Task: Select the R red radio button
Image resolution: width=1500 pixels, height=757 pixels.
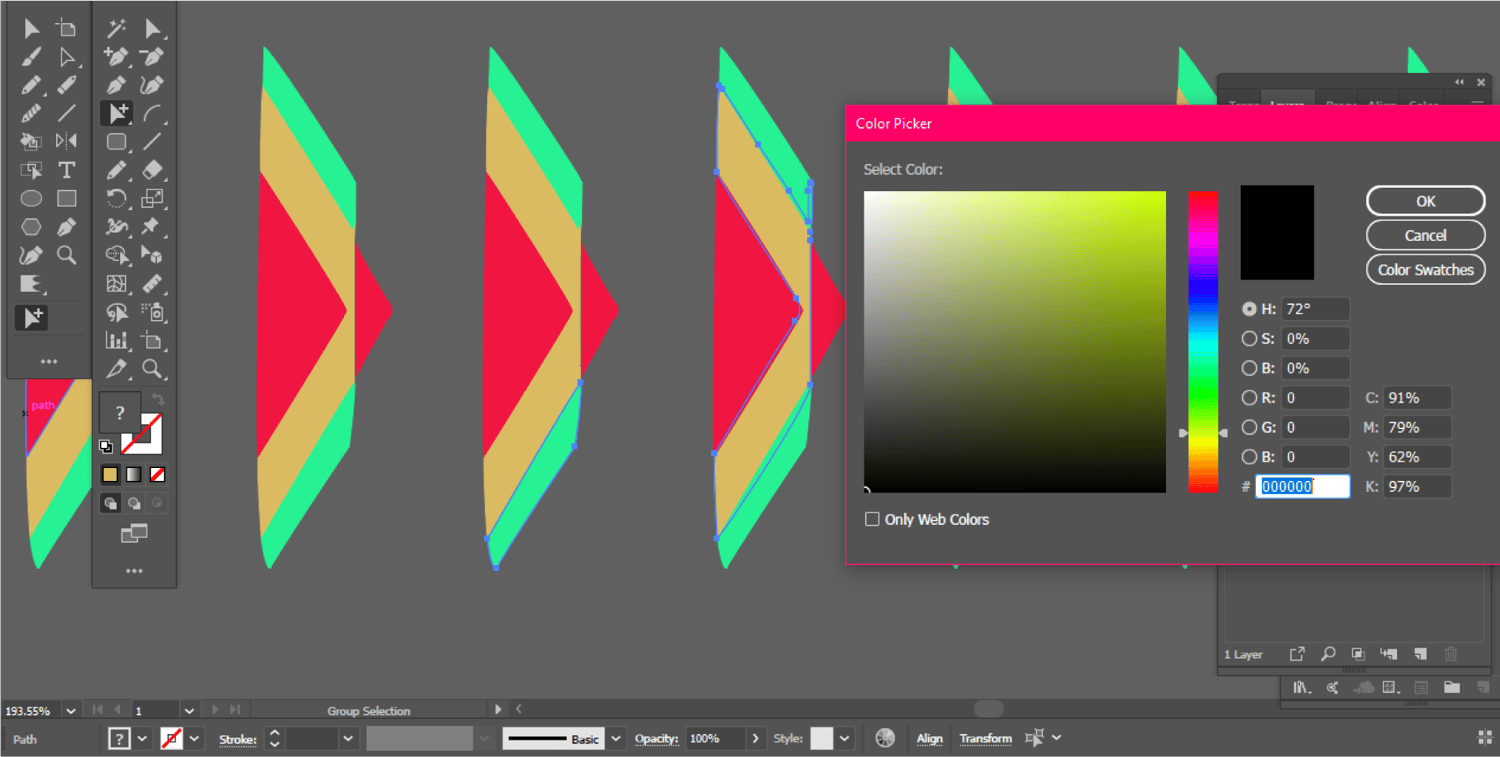Action: (x=1249, y=398)
